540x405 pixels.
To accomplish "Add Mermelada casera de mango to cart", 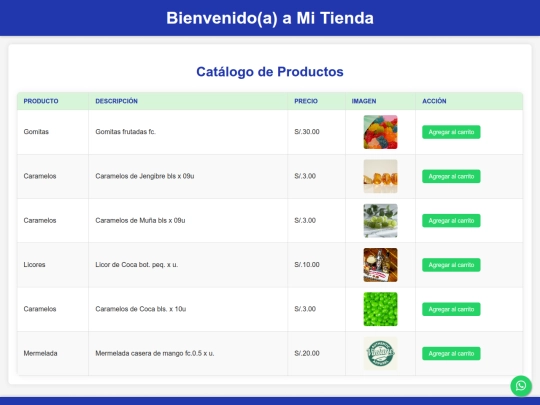I will click(451, 353).
